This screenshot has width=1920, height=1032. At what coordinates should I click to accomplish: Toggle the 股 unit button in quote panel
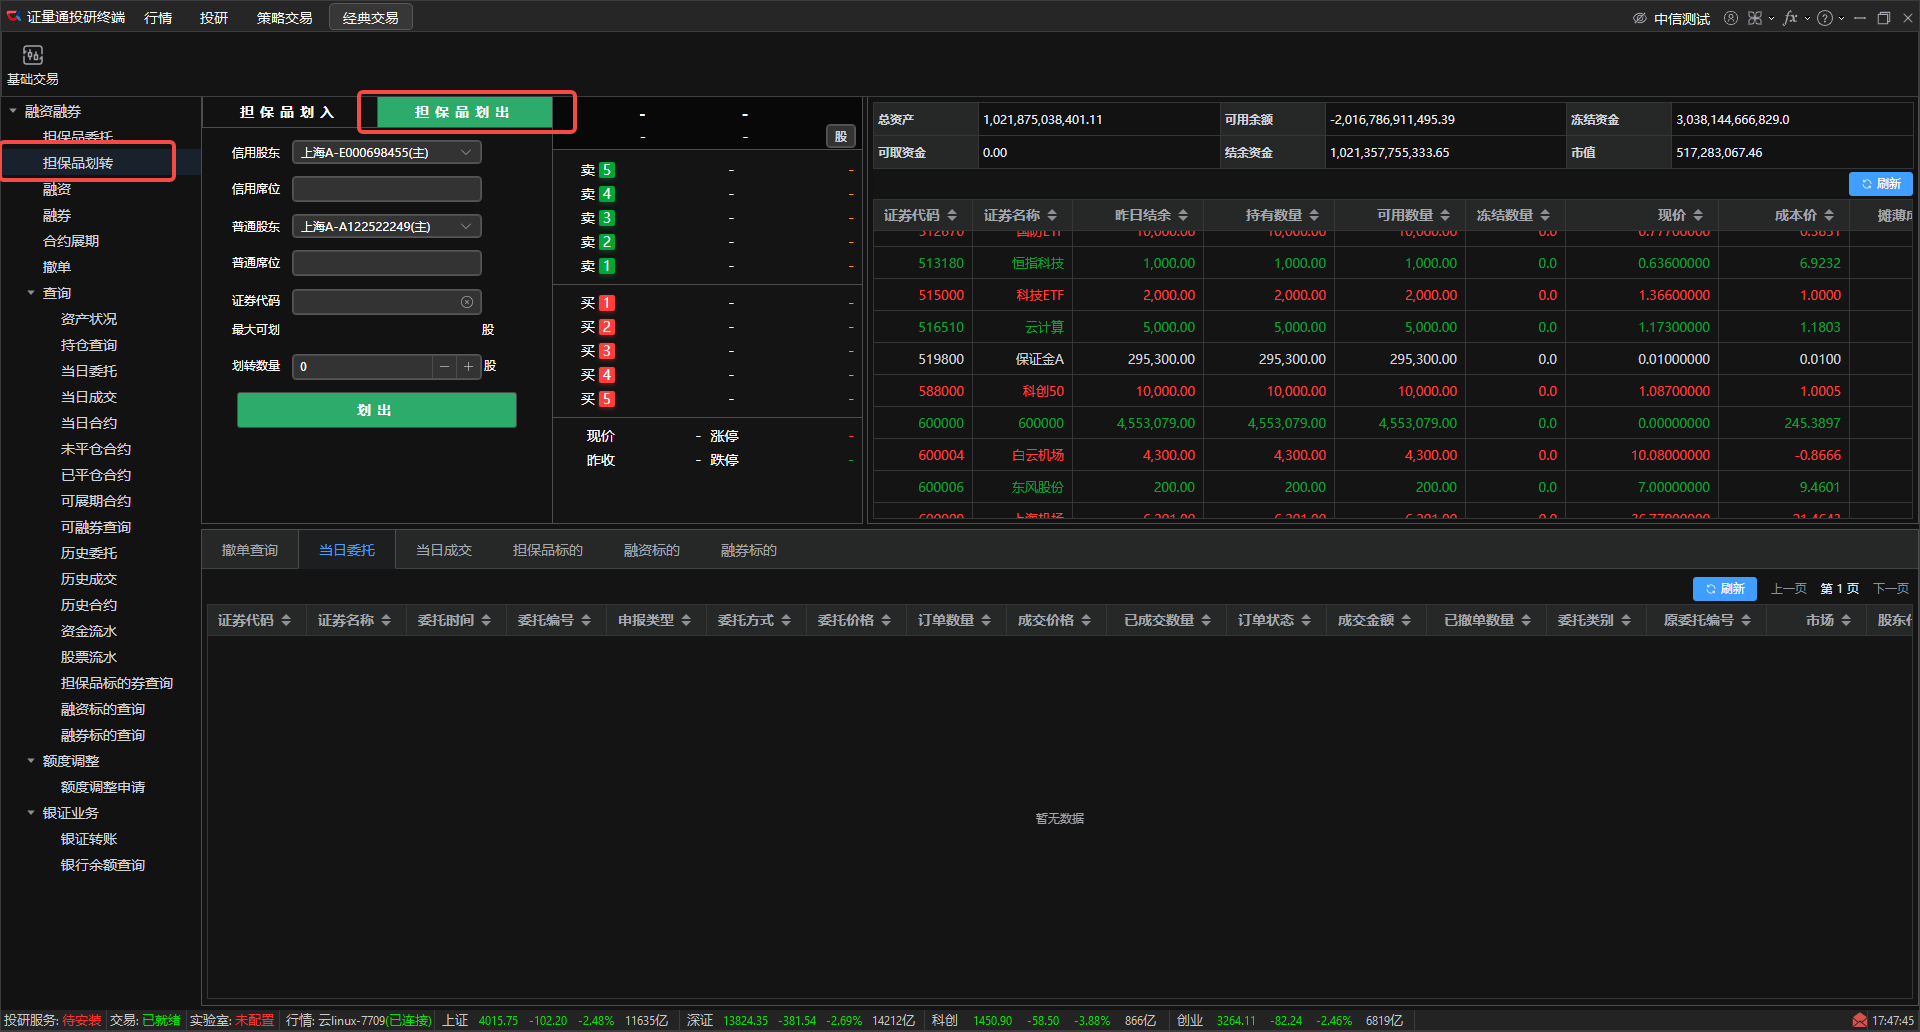[841, 137]
